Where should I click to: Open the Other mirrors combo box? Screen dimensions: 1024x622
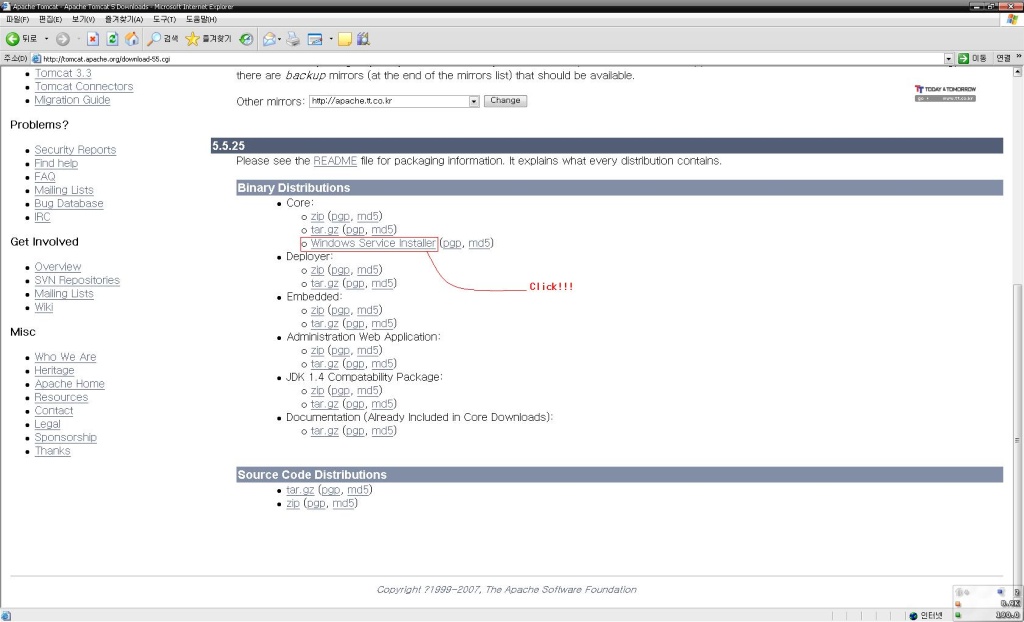[394, 101]
